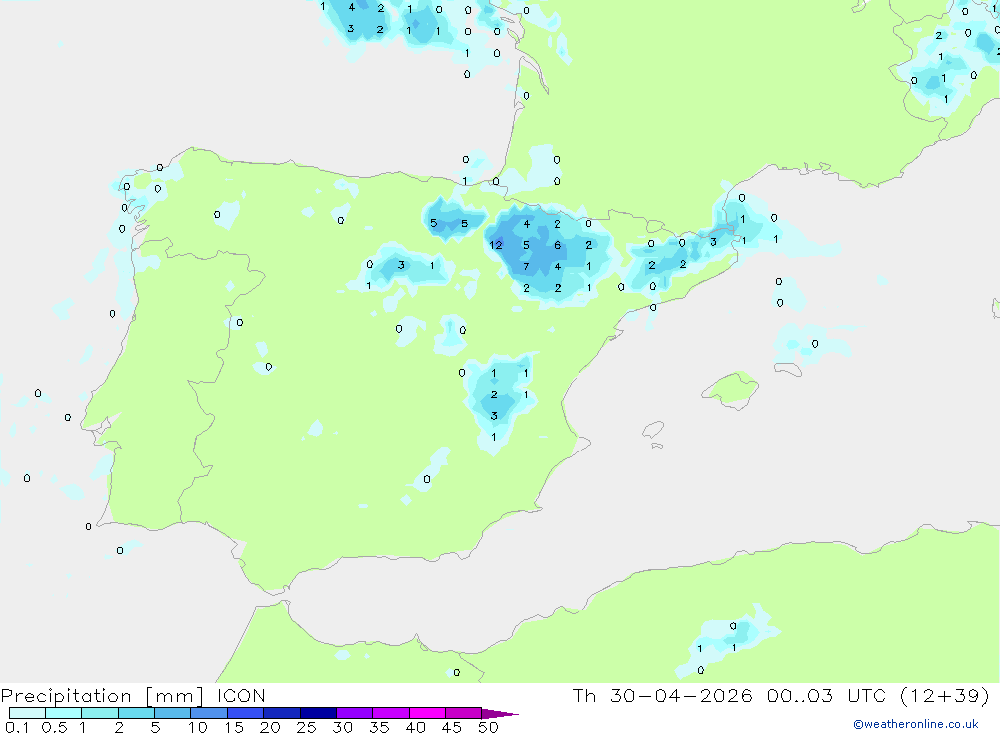Click the Mallorca island on the map
Screen dimensions: 1000x733
[730, 389]
